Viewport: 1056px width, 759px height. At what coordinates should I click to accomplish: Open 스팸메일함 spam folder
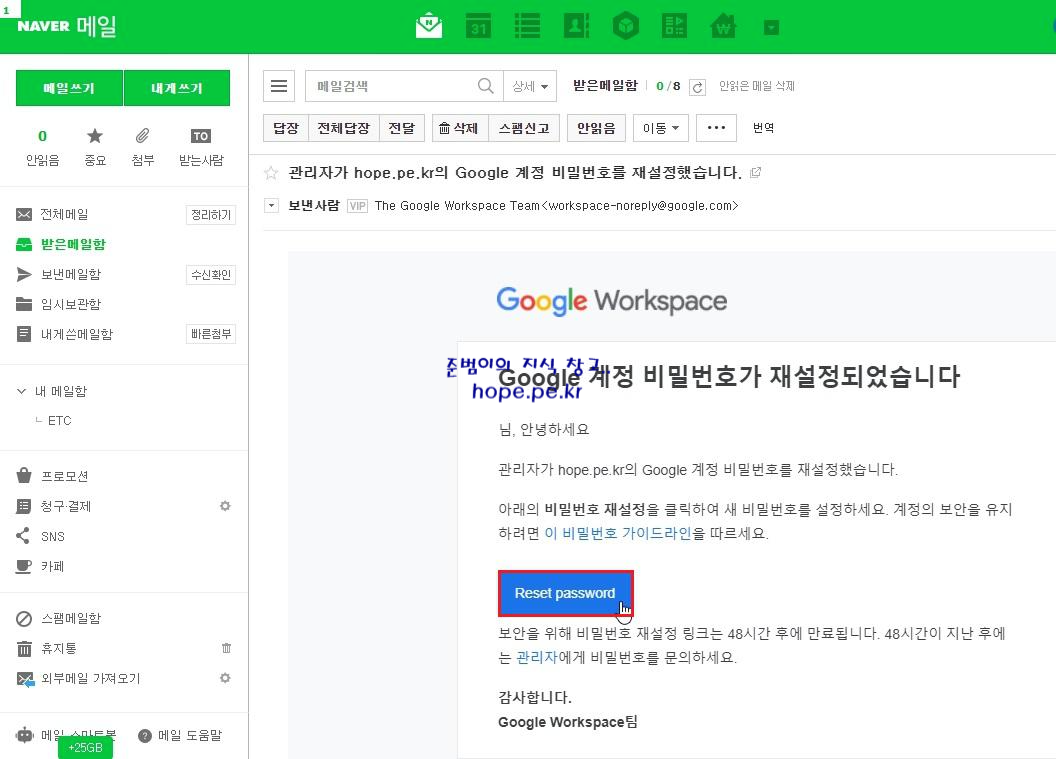pos(71,618)
